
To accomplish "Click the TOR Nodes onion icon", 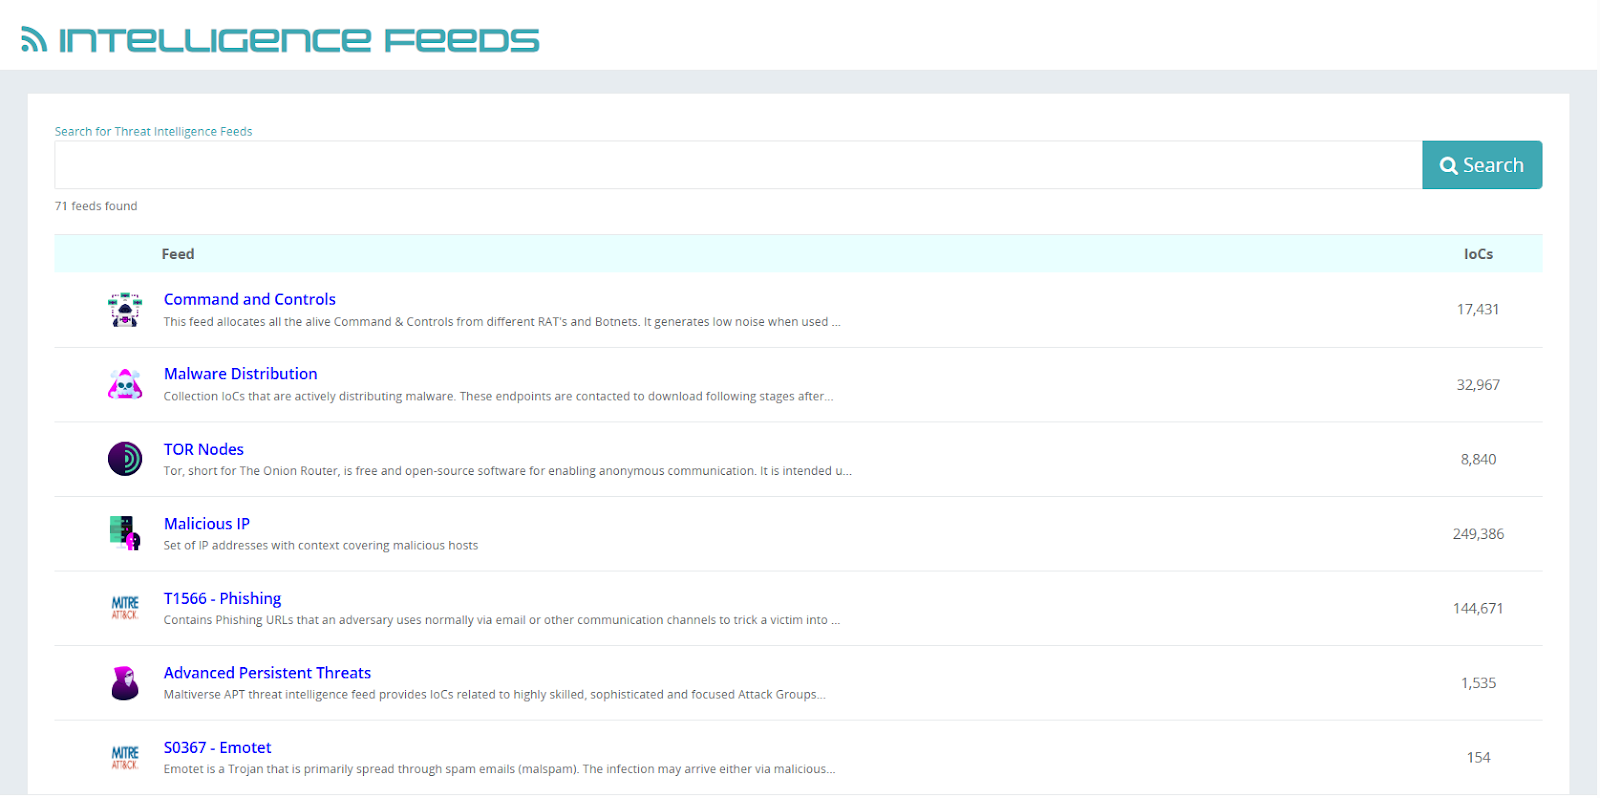I will (x=125, y=459).
